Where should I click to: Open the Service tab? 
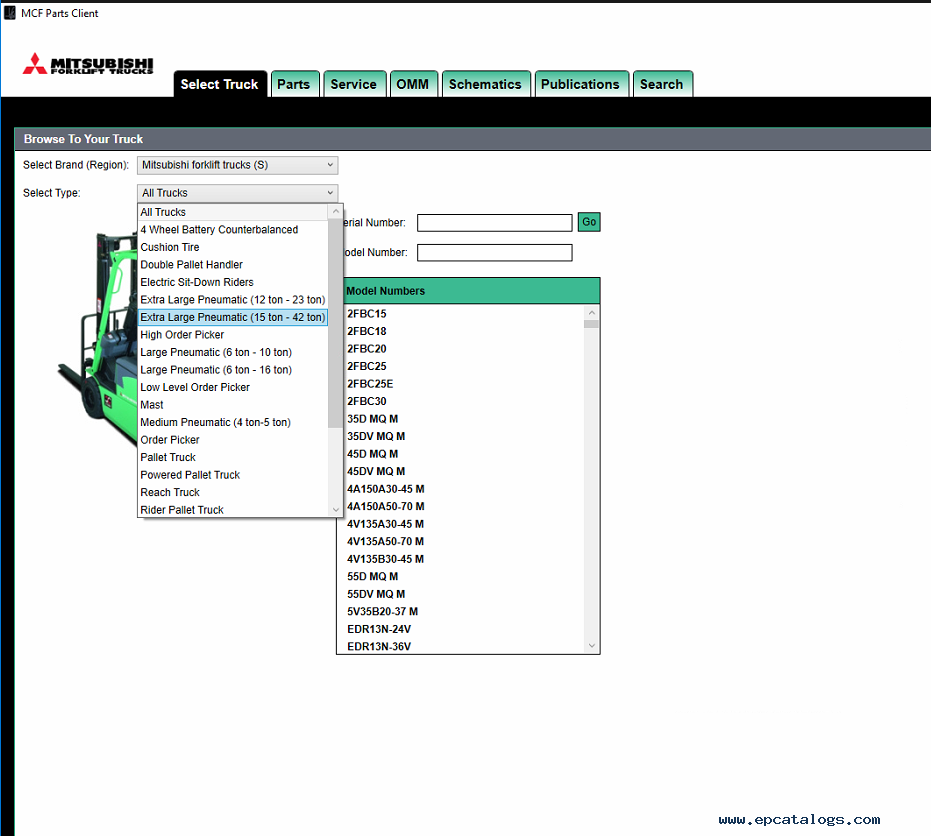(354, 84)
